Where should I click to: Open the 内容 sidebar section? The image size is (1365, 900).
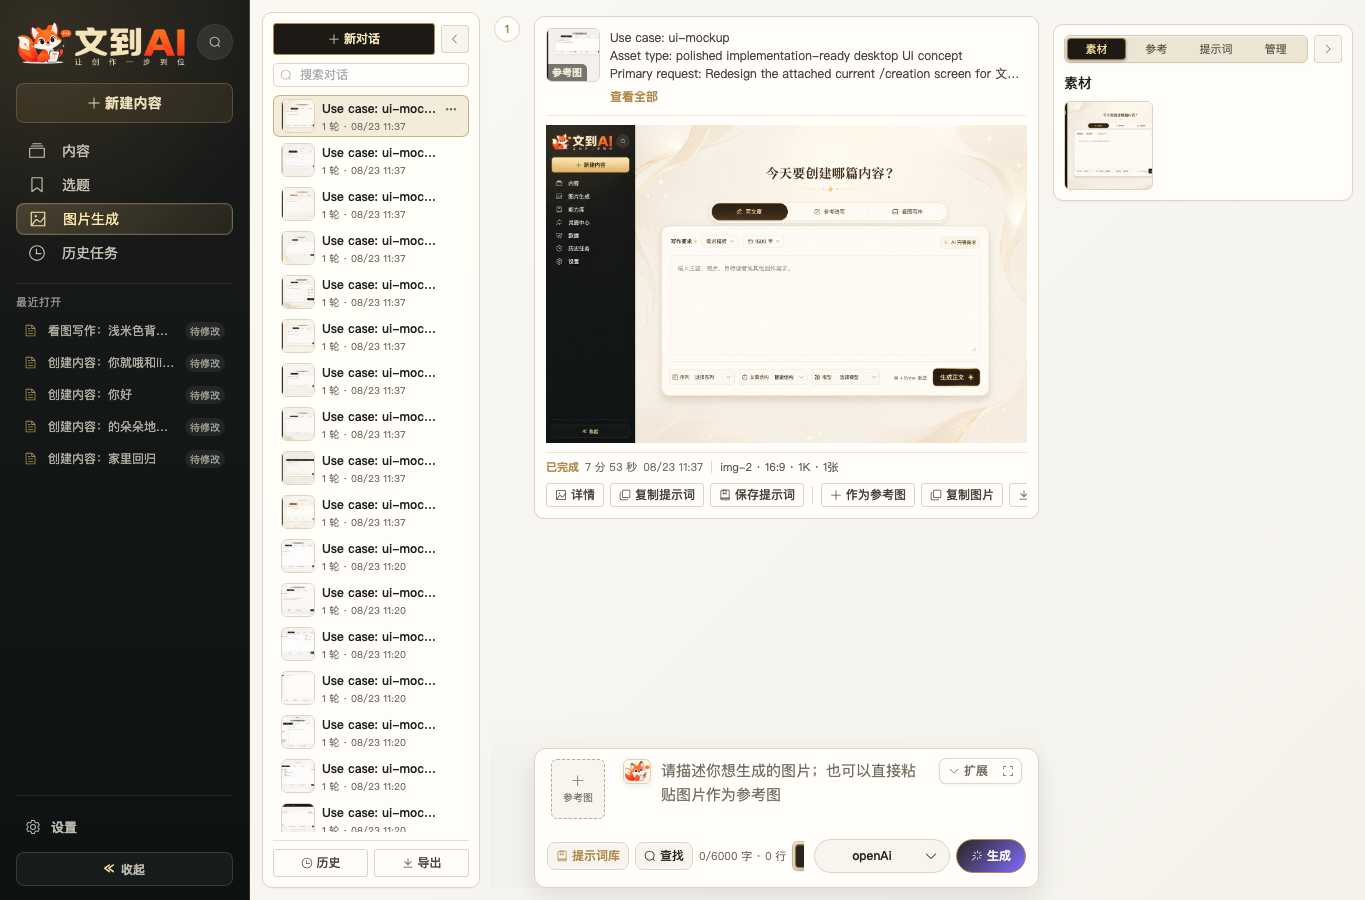(125, 151)
